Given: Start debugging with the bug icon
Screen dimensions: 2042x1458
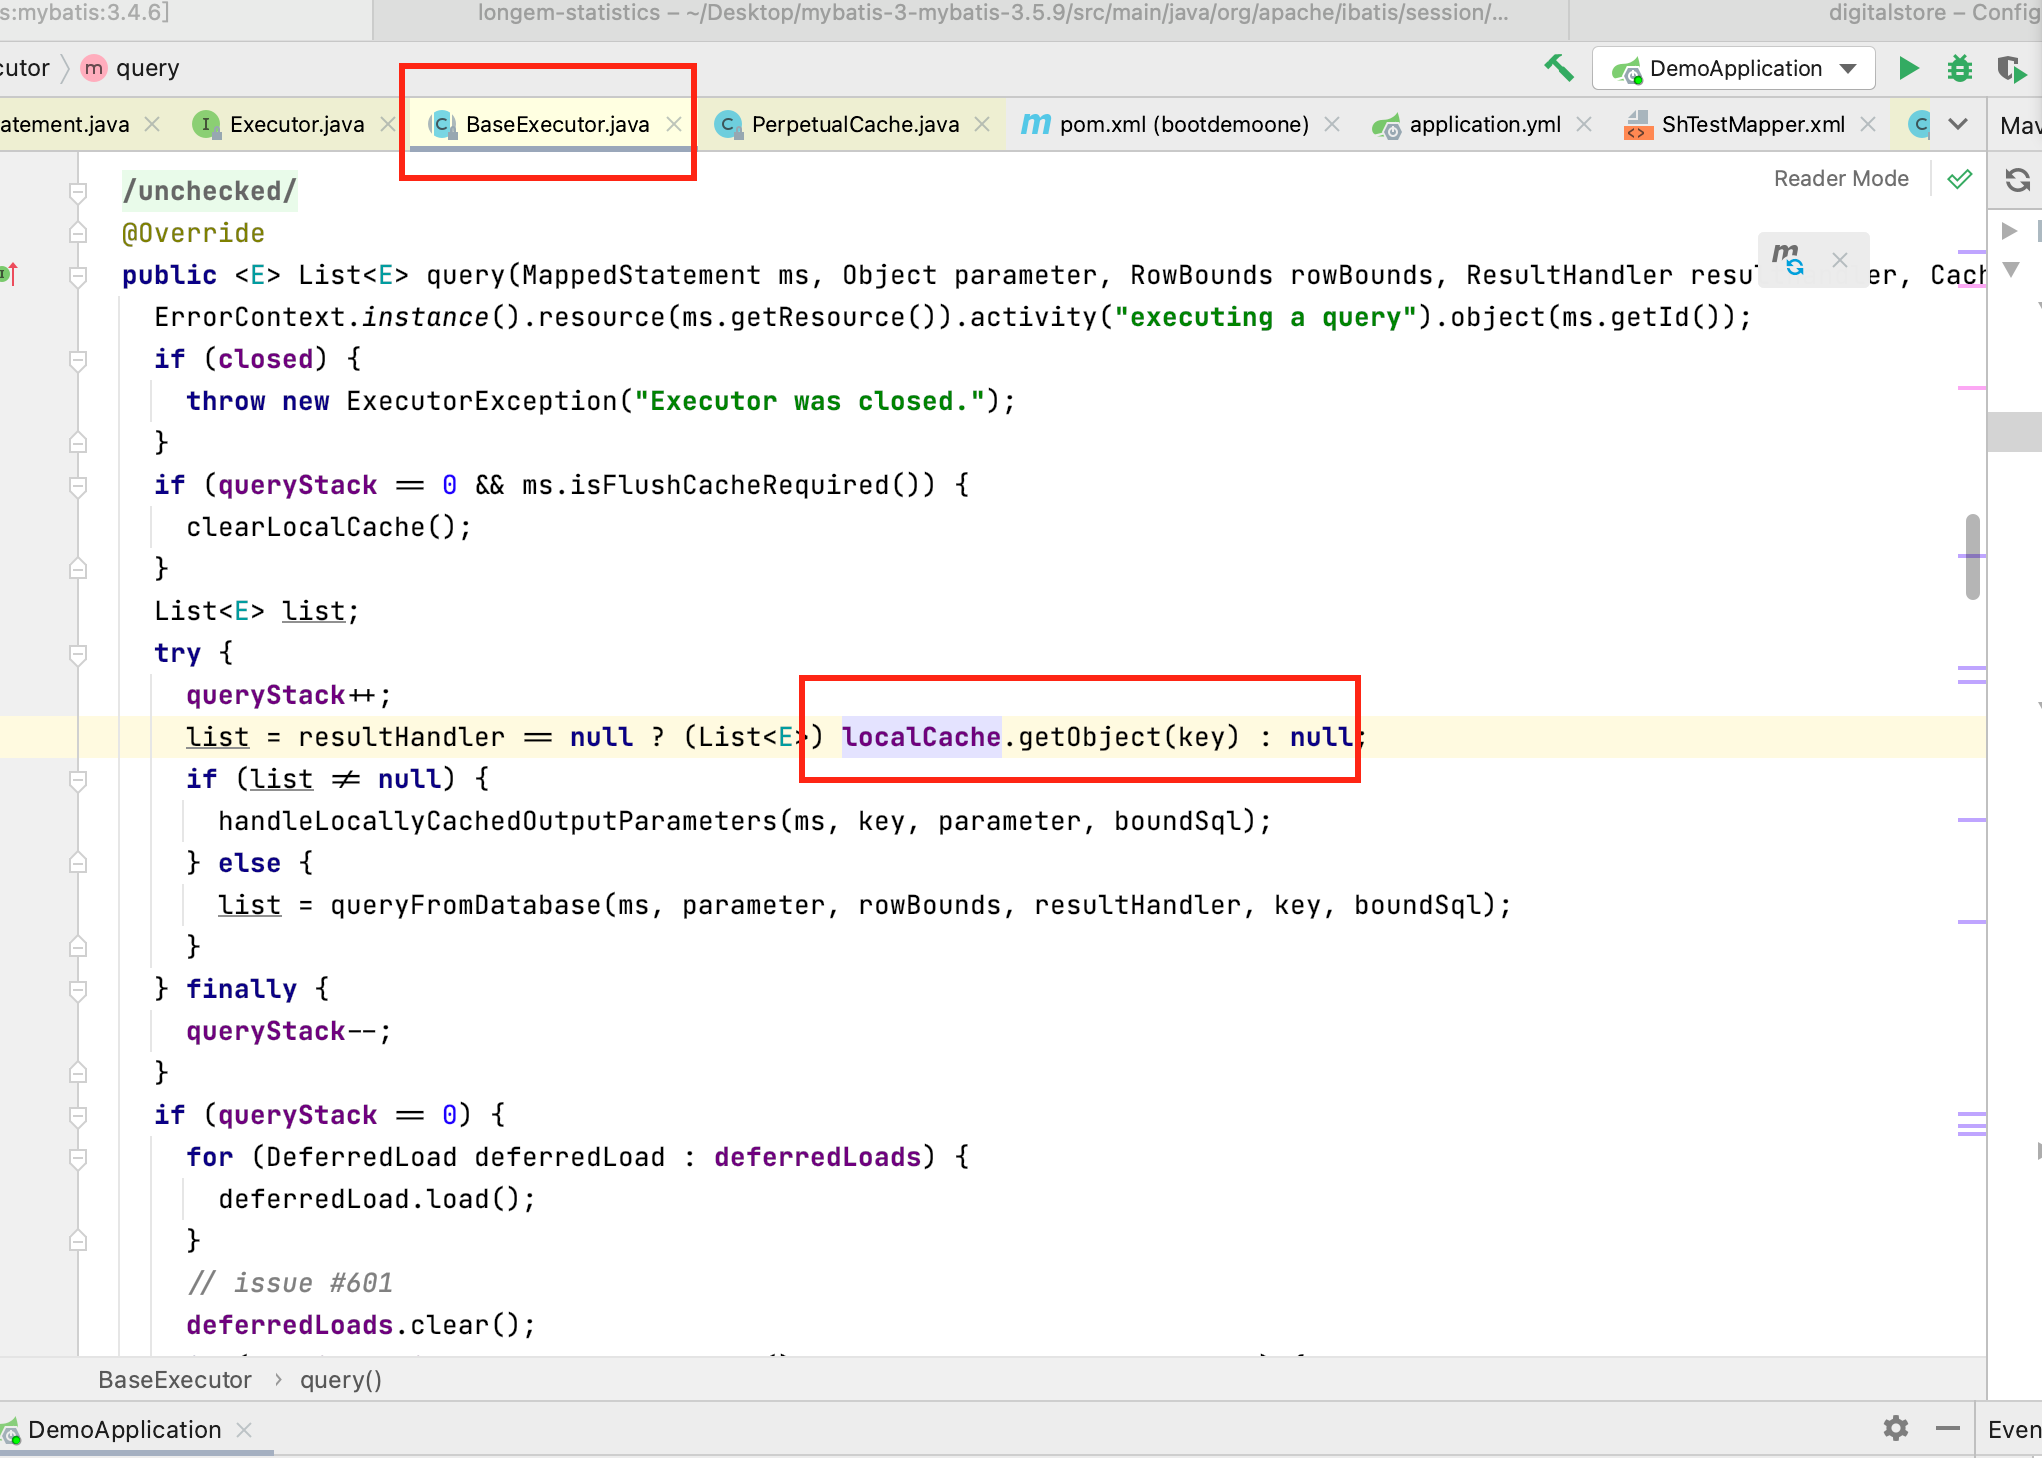Looking at the screenshot, I should point(1959,68).
